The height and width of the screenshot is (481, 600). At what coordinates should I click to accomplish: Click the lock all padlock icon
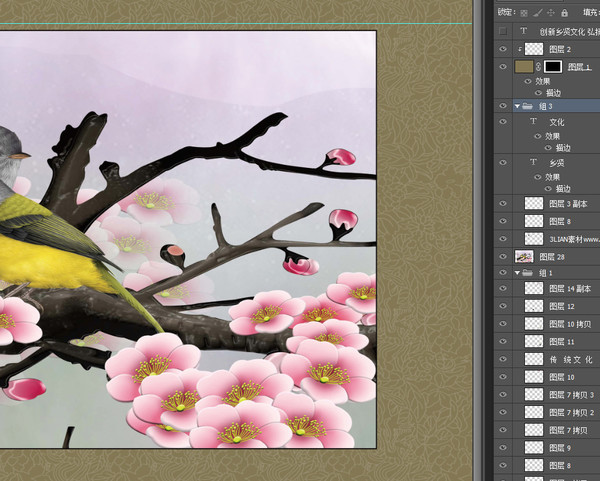coord(564,13)
